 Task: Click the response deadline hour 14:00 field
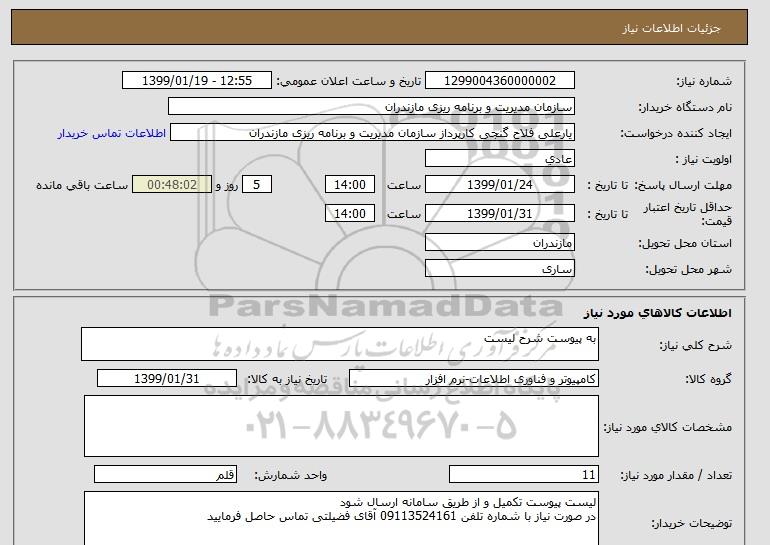point(350,185)
